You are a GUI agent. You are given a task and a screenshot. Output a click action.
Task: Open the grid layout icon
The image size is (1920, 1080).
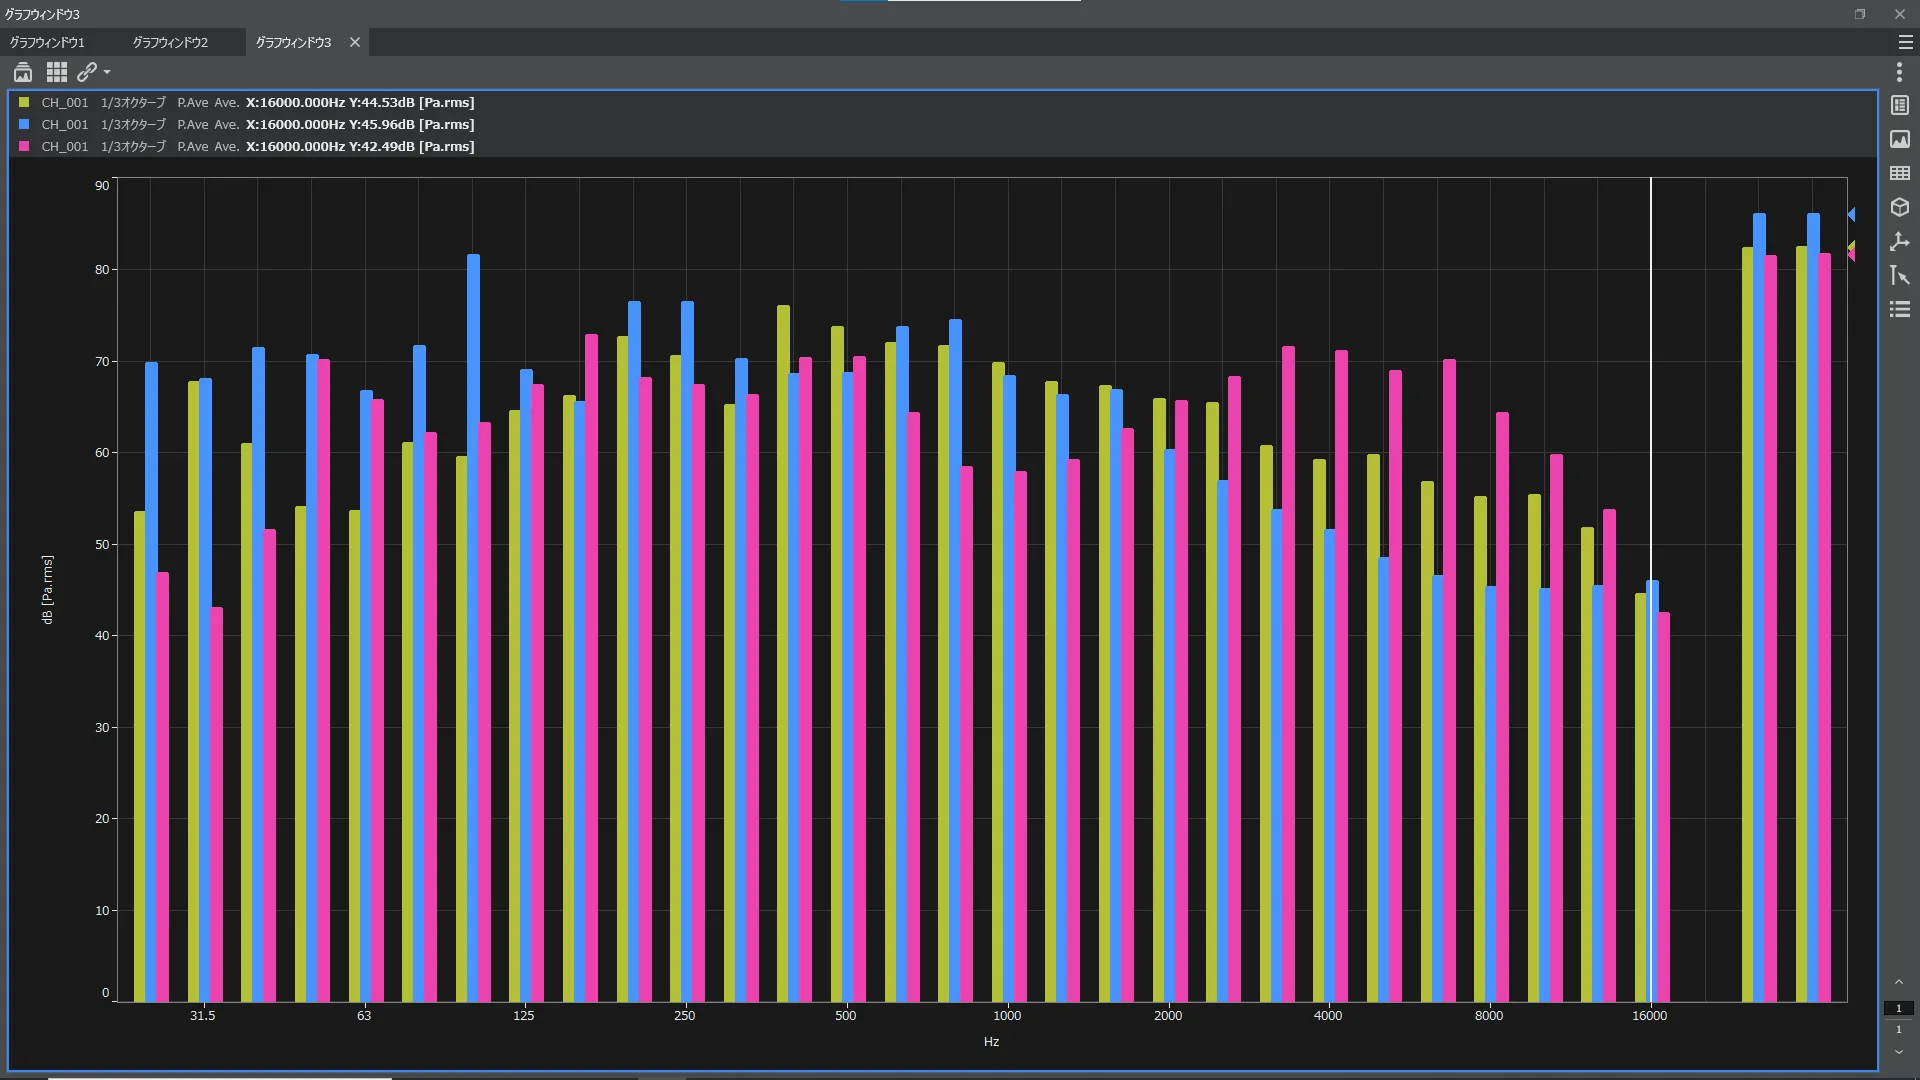click(57, 72)
